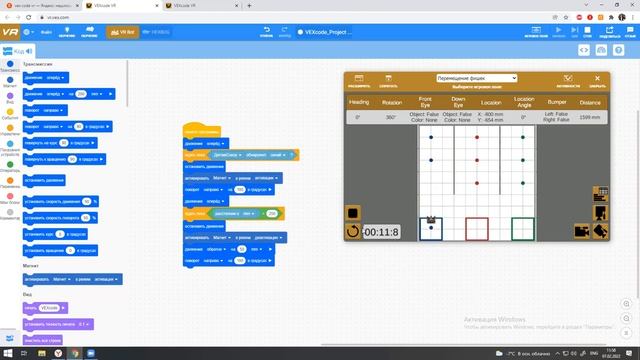Open обратно direction dropdown in the workspace drive block
Viewport: 640px width, 360px height.
pos(216,249)
